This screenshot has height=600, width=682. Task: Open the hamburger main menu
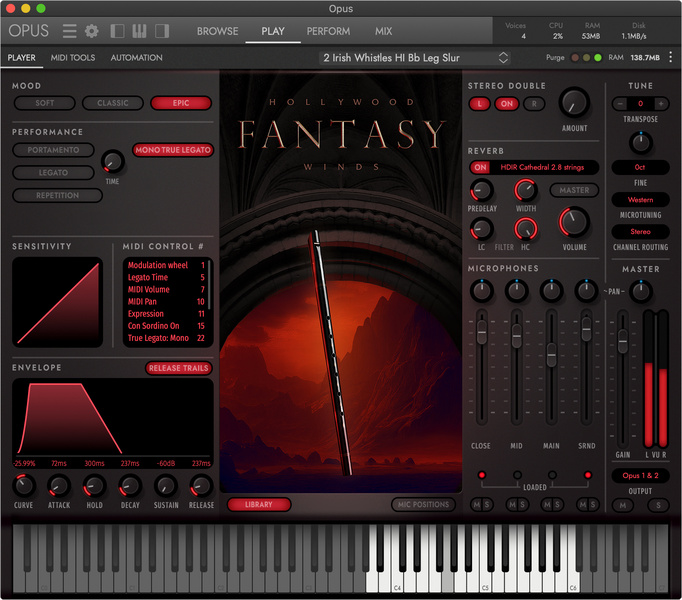(69, 31)
